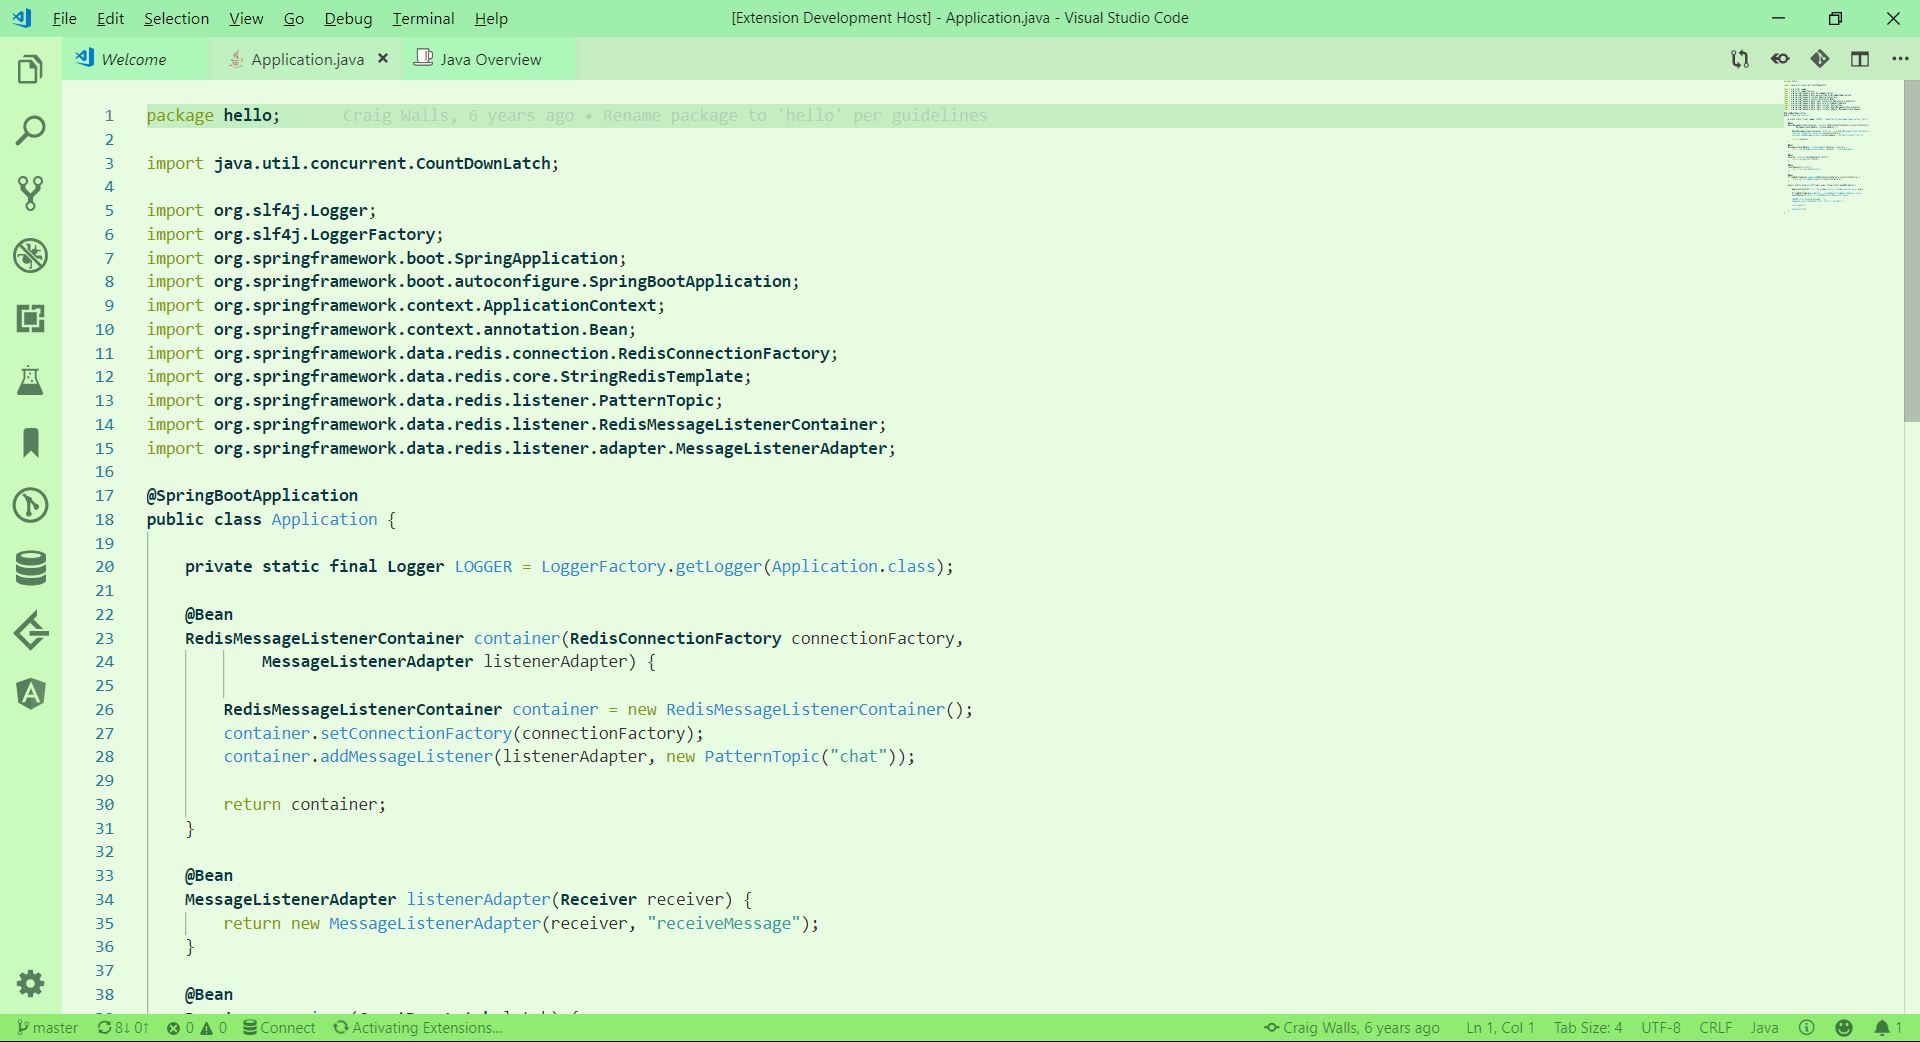Image resolution: width=1920 pixels, height=1042 pixels.
Task: Open the Selection menu
Action: click(176, 18)
